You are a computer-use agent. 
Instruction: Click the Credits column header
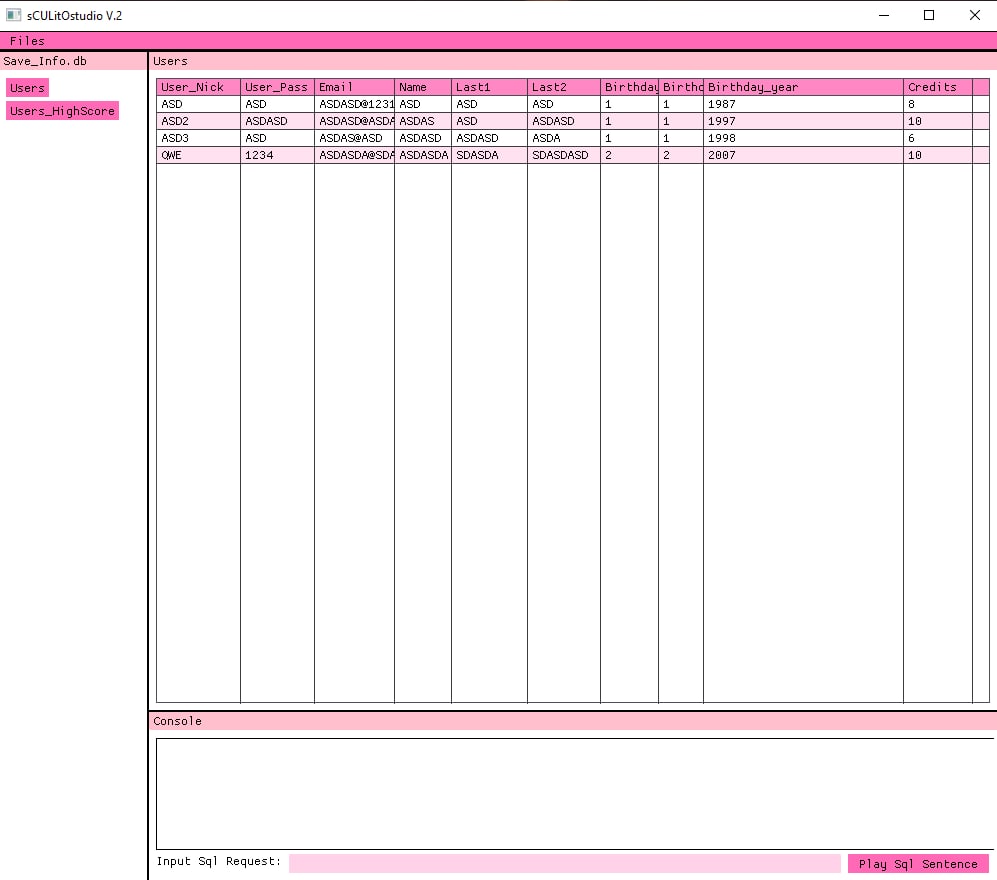(938, 87)
